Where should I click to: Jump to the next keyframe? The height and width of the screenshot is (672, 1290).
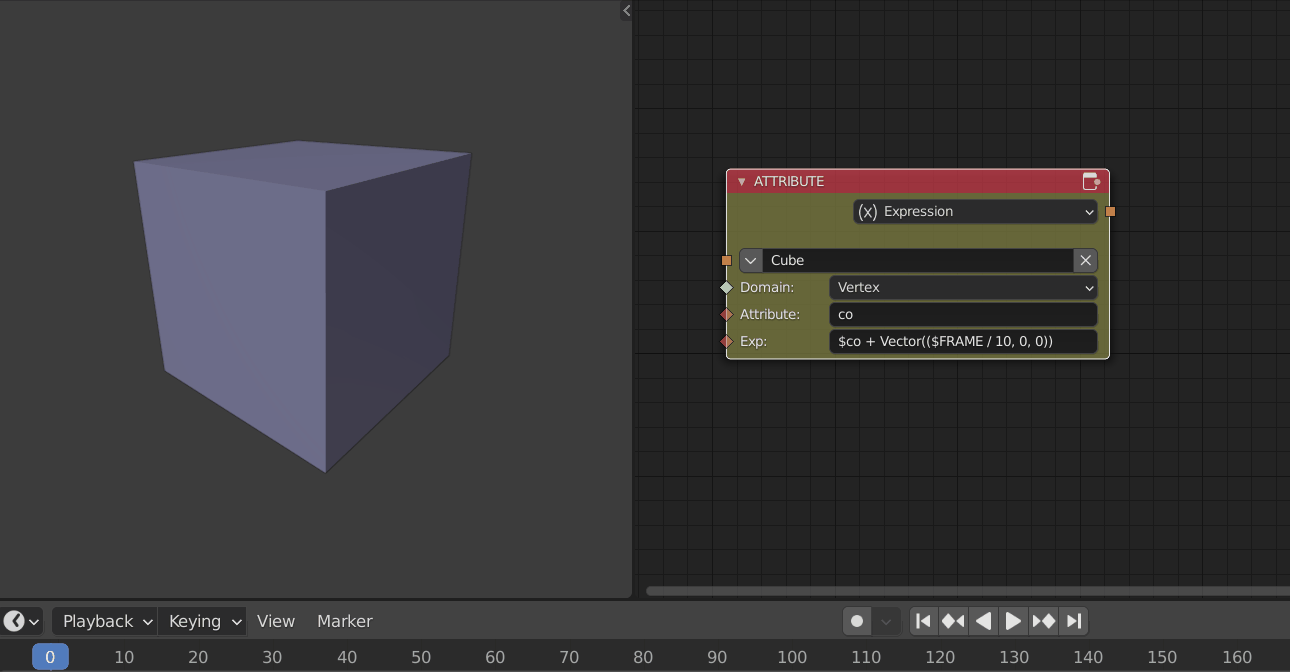click(1043, 621)
